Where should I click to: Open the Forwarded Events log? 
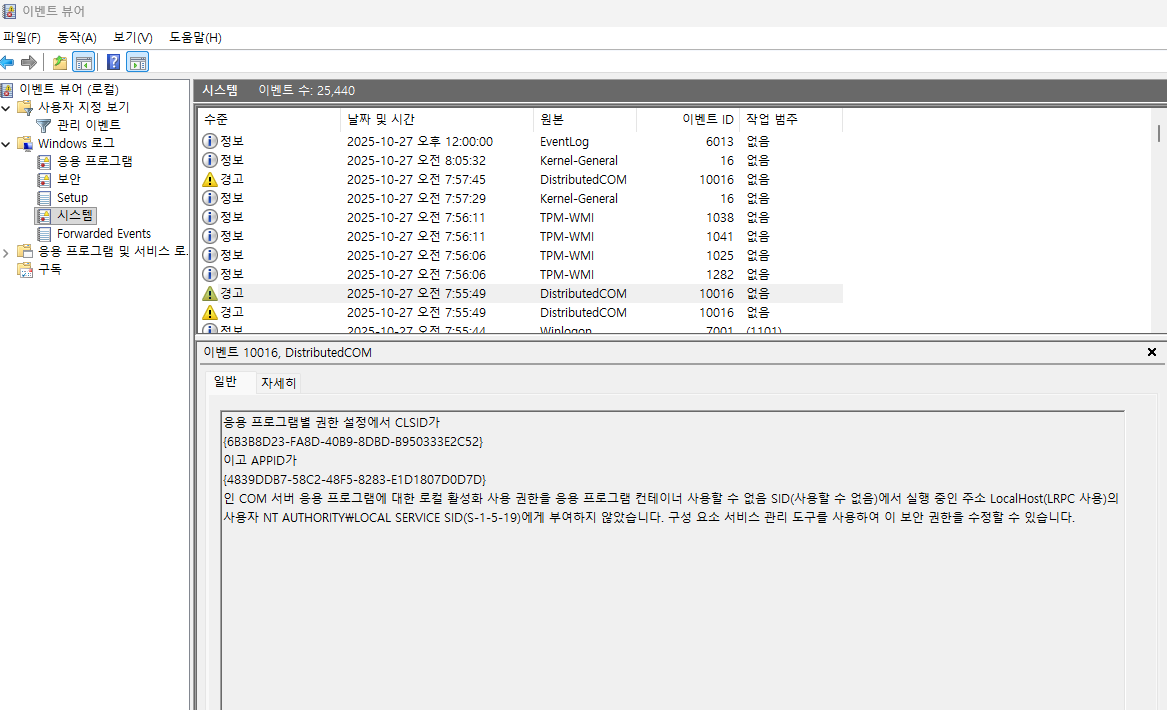(x=103, y=234)
